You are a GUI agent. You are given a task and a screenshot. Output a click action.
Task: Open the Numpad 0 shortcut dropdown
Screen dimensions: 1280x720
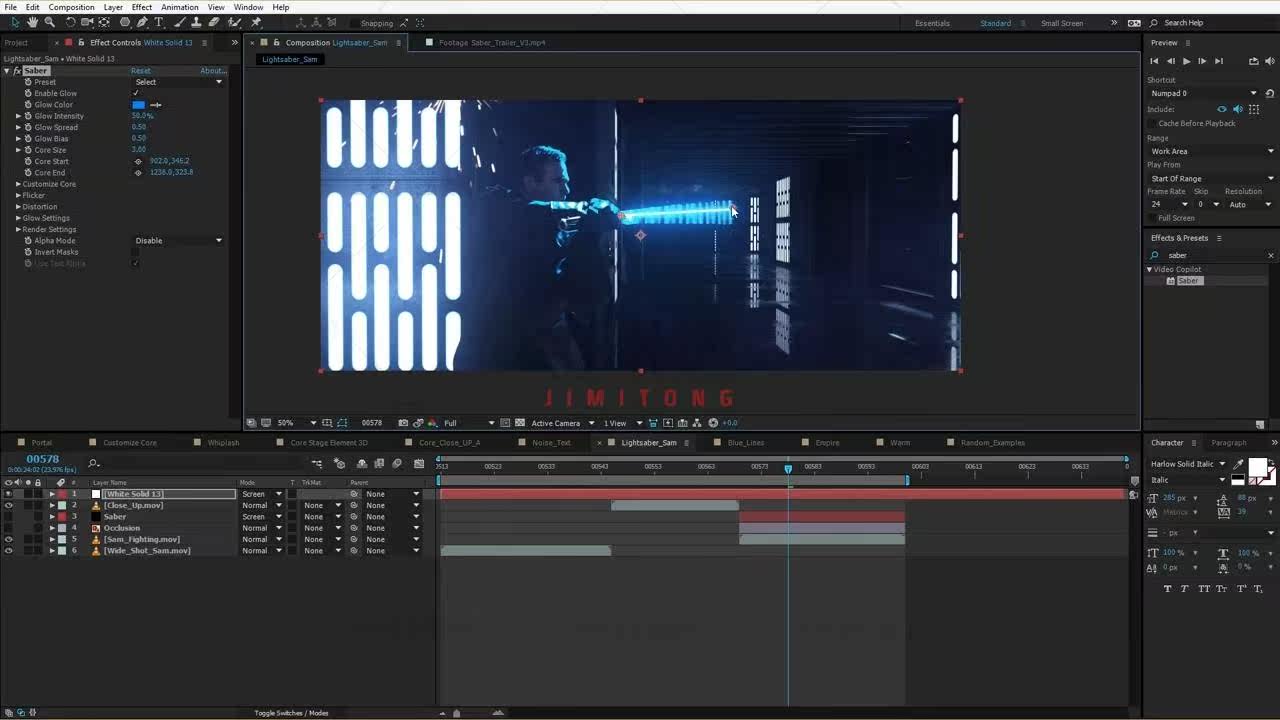click(x=1204, y=93)
